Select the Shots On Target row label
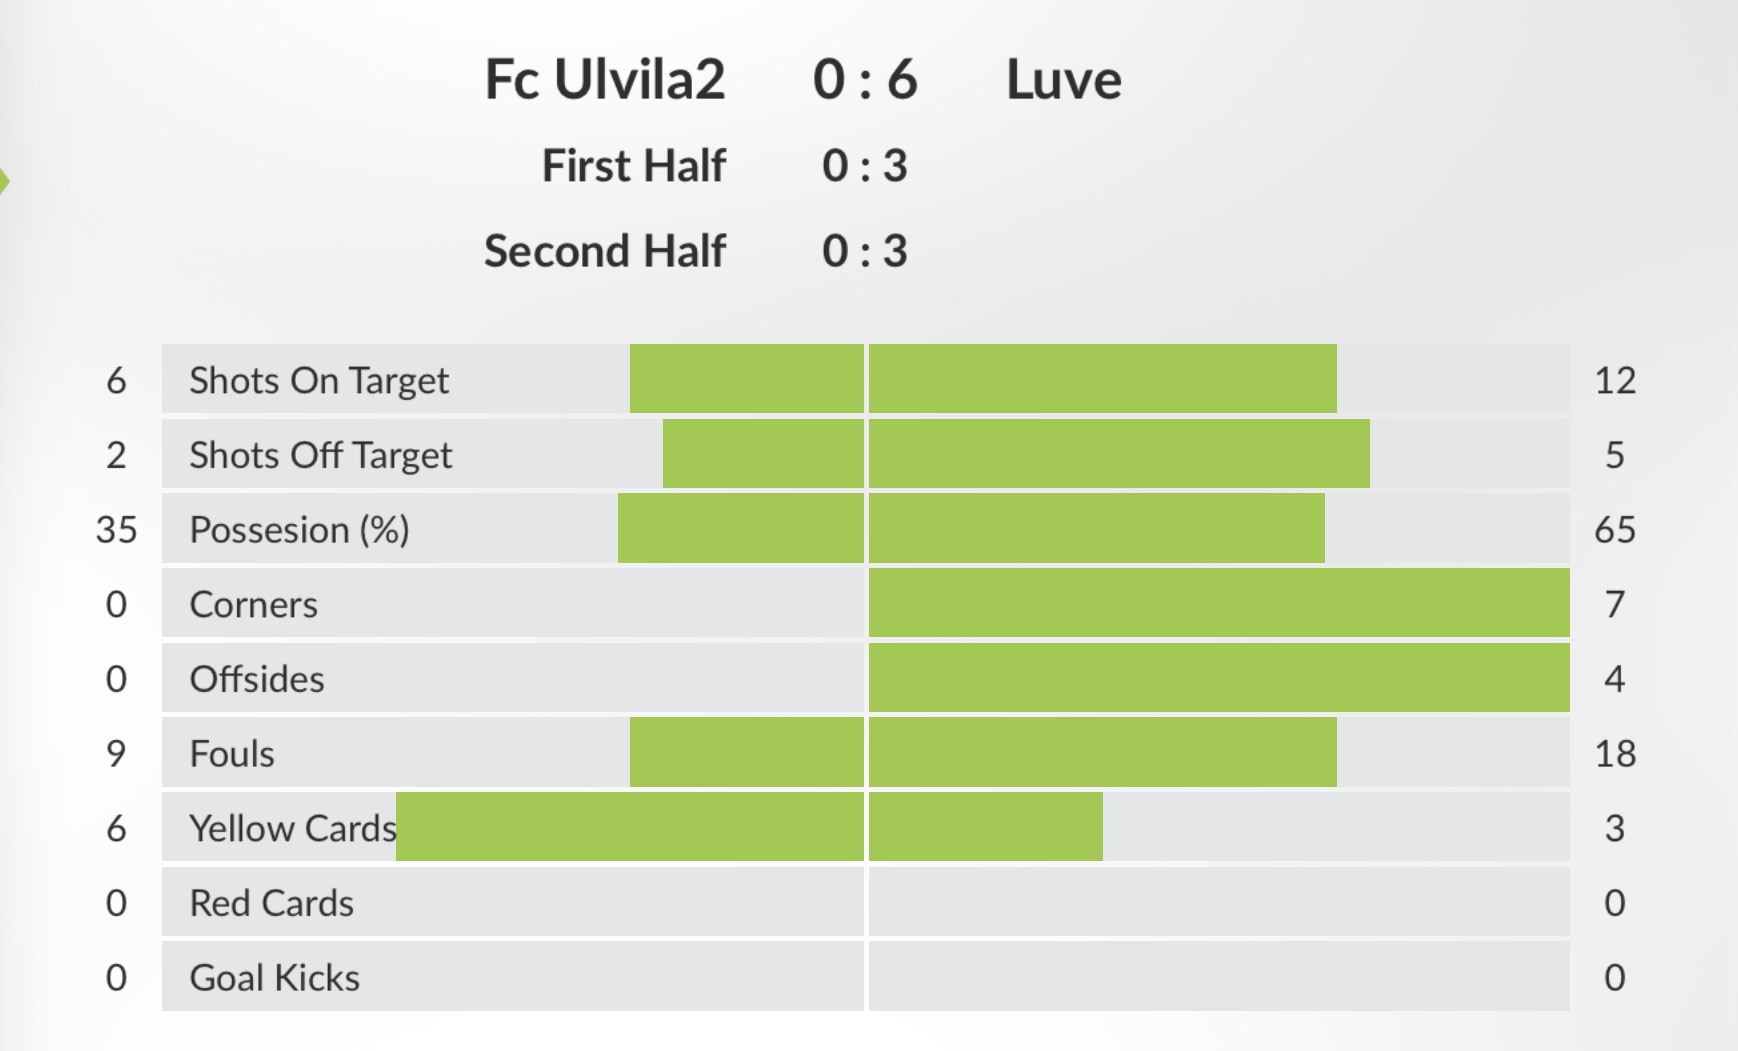 click(319, 380)
